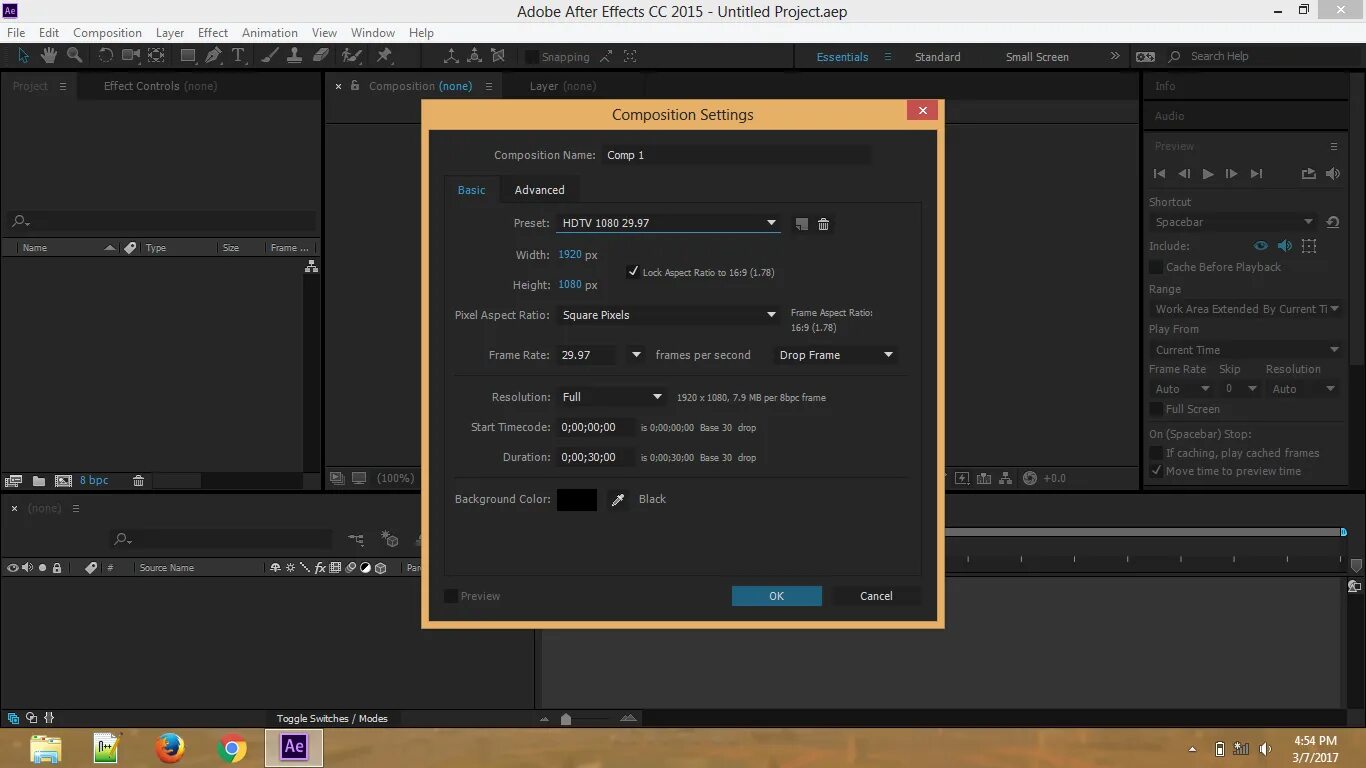This screenshot has width=1366, height=768.
Task: Open the Spacebar shortcut dropdown
Action: pos(1234,222)
